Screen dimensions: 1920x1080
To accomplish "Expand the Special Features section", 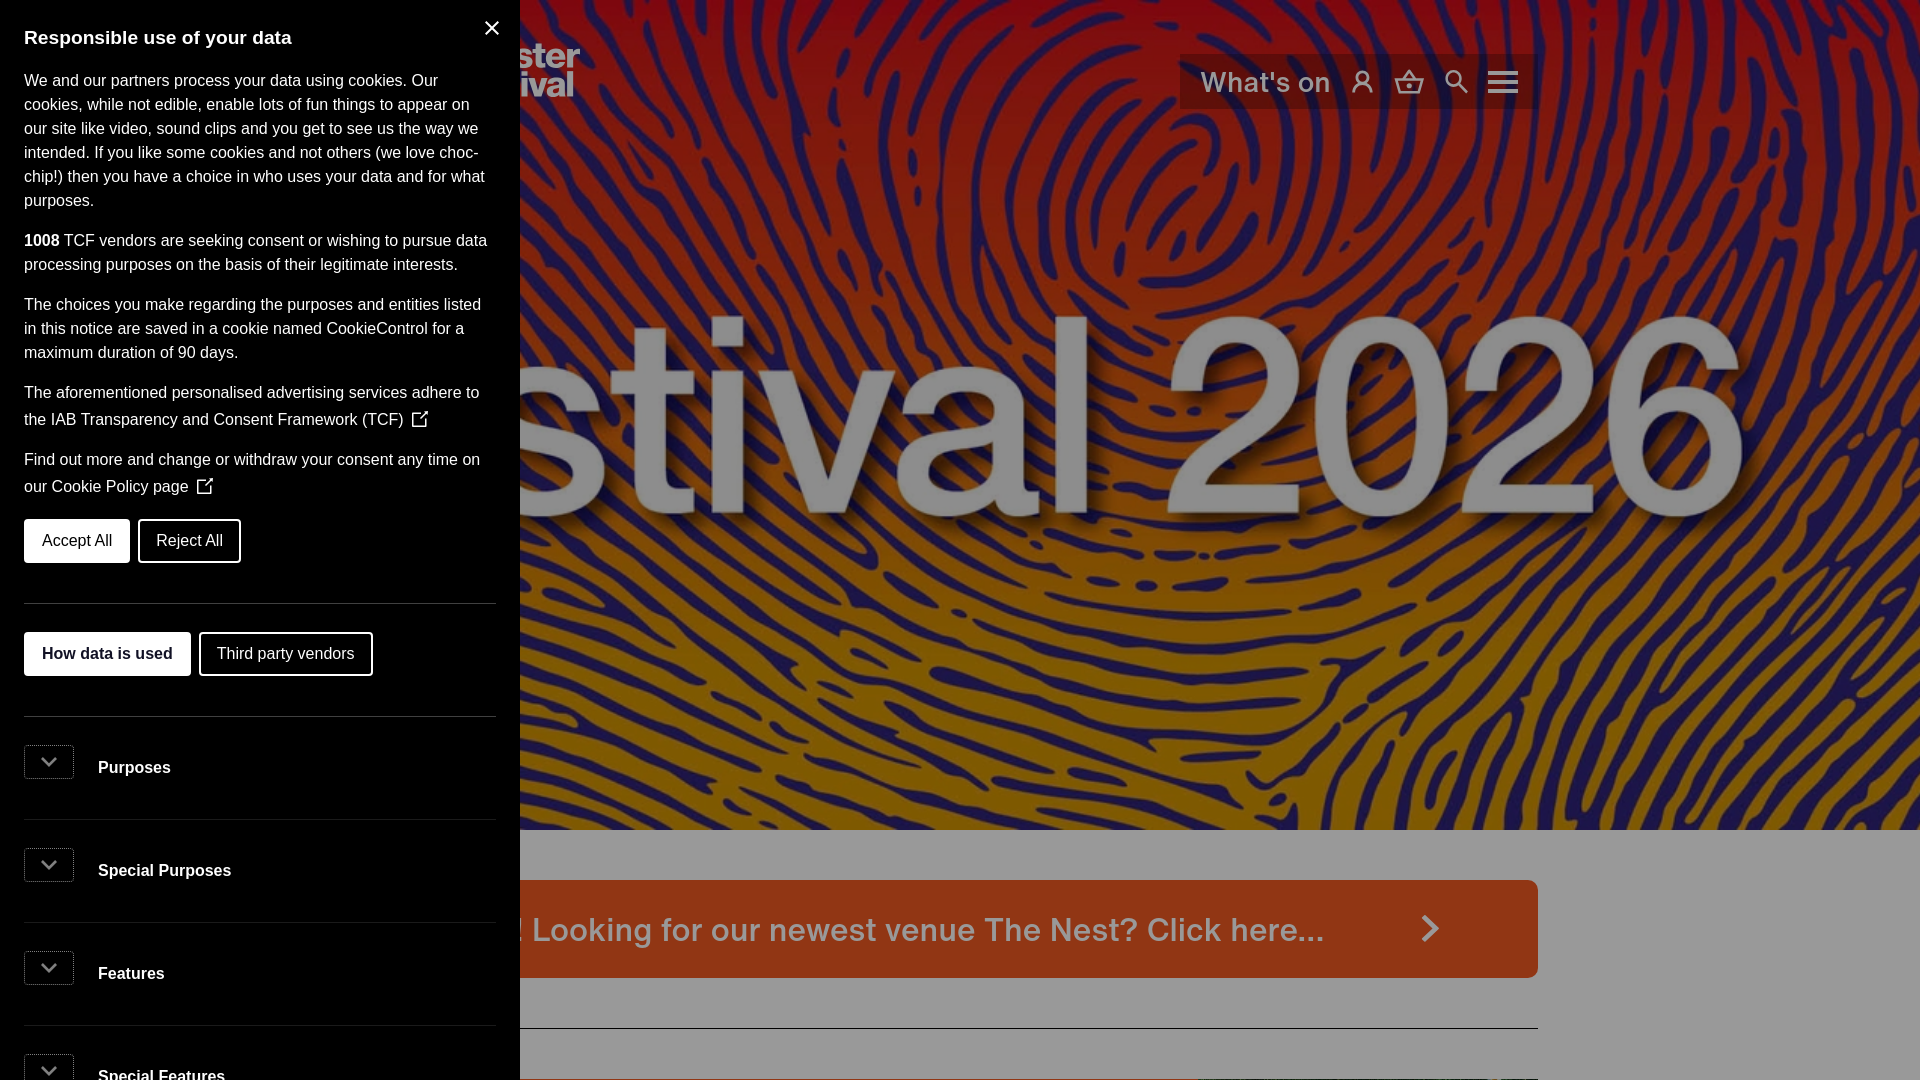I will point(49,1068).
